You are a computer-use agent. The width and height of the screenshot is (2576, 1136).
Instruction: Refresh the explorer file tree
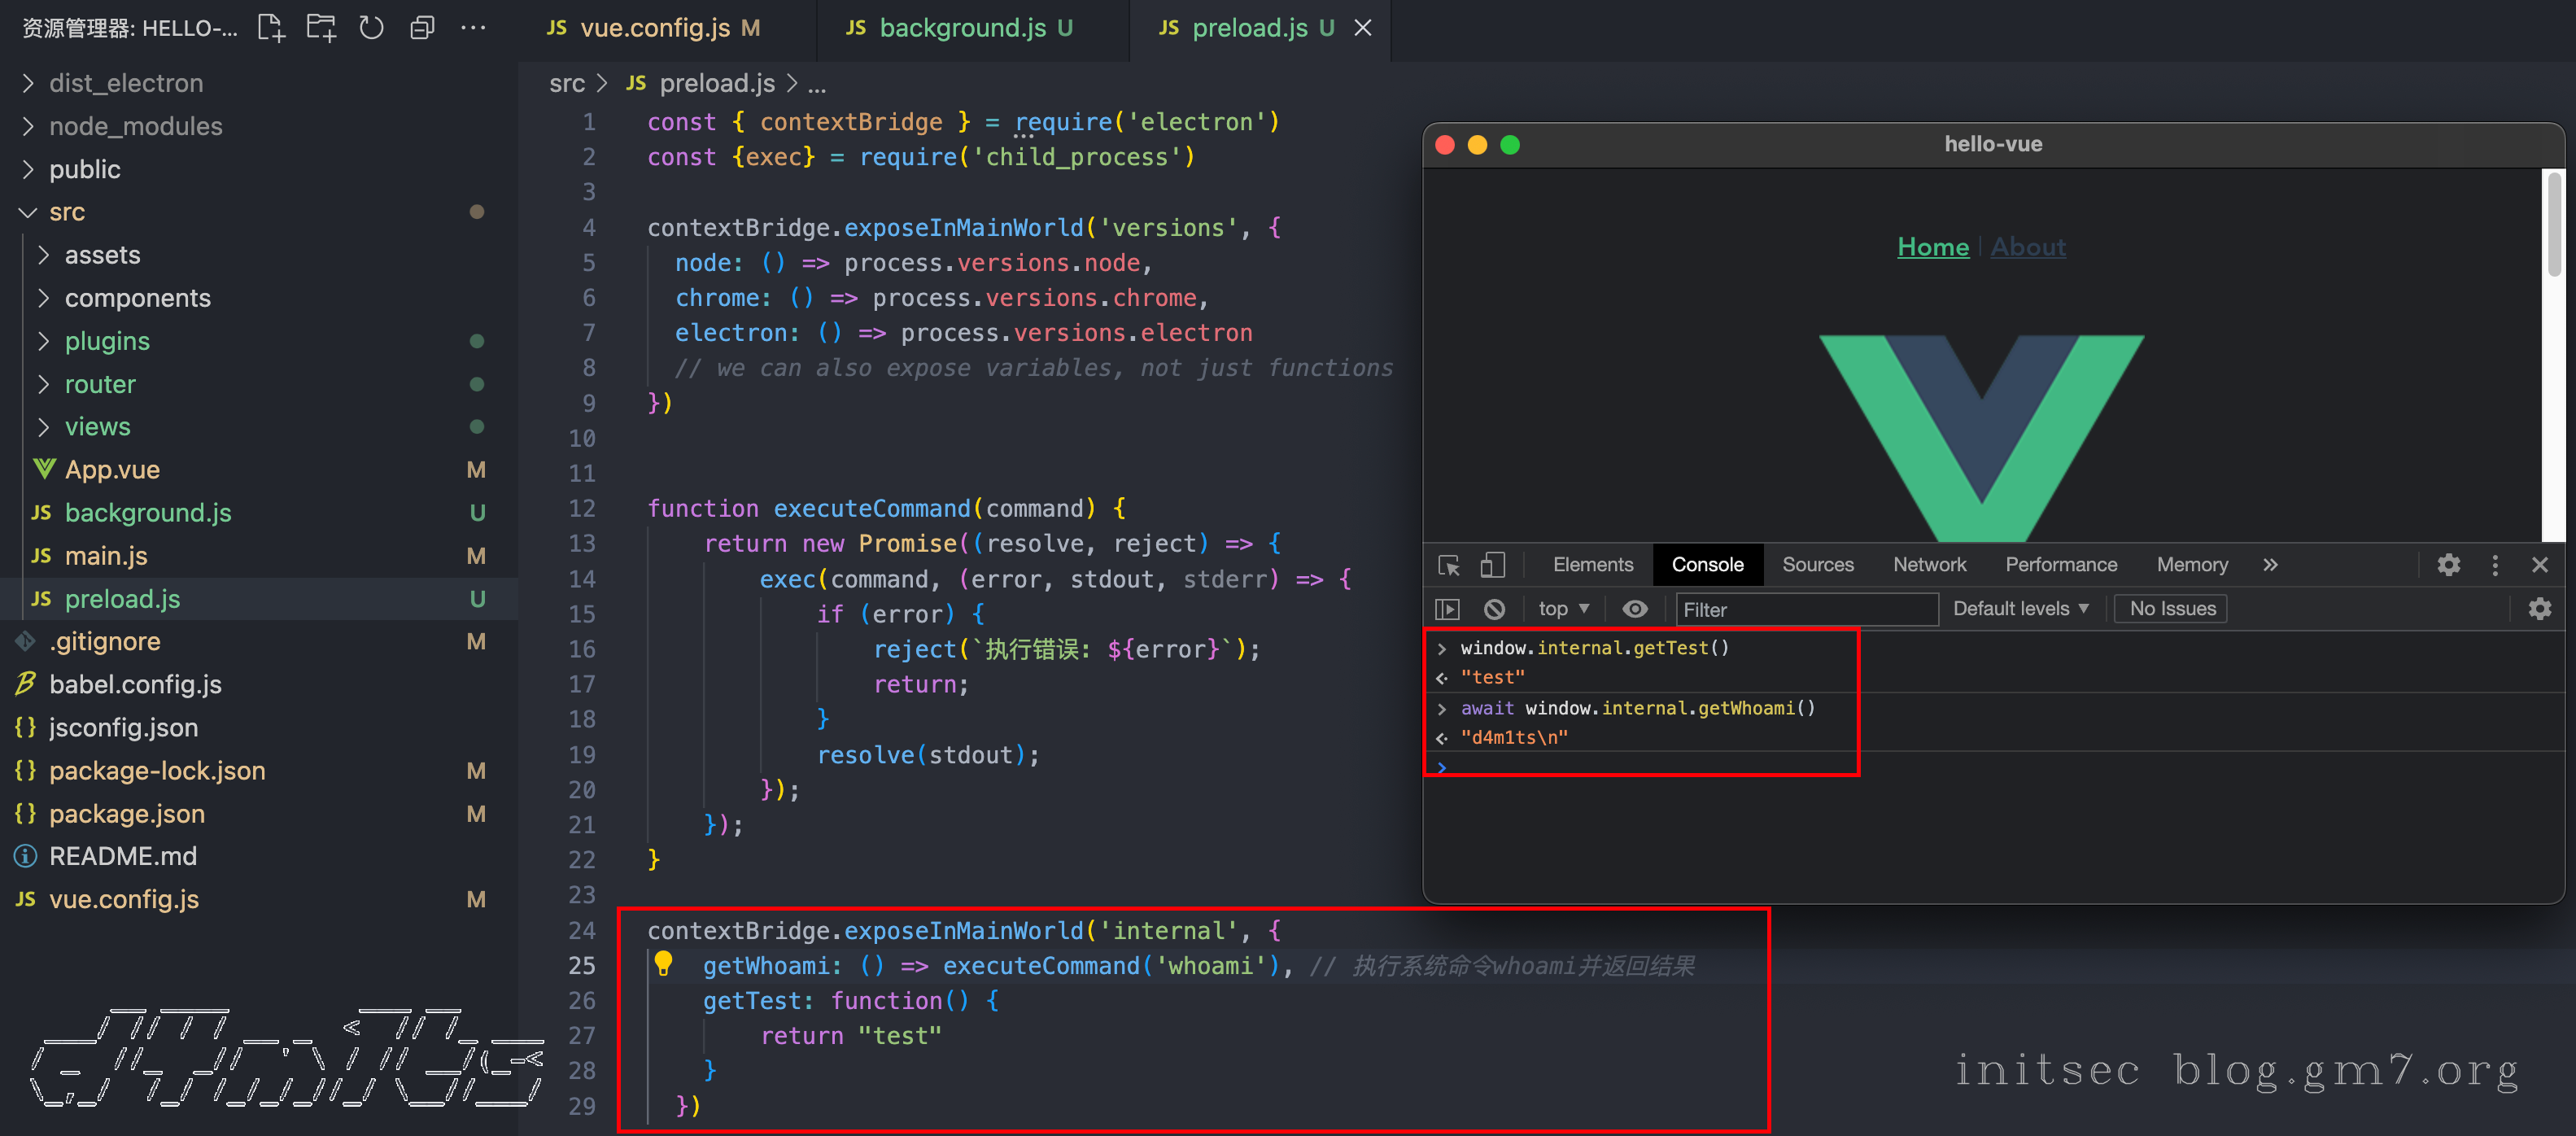371,27
